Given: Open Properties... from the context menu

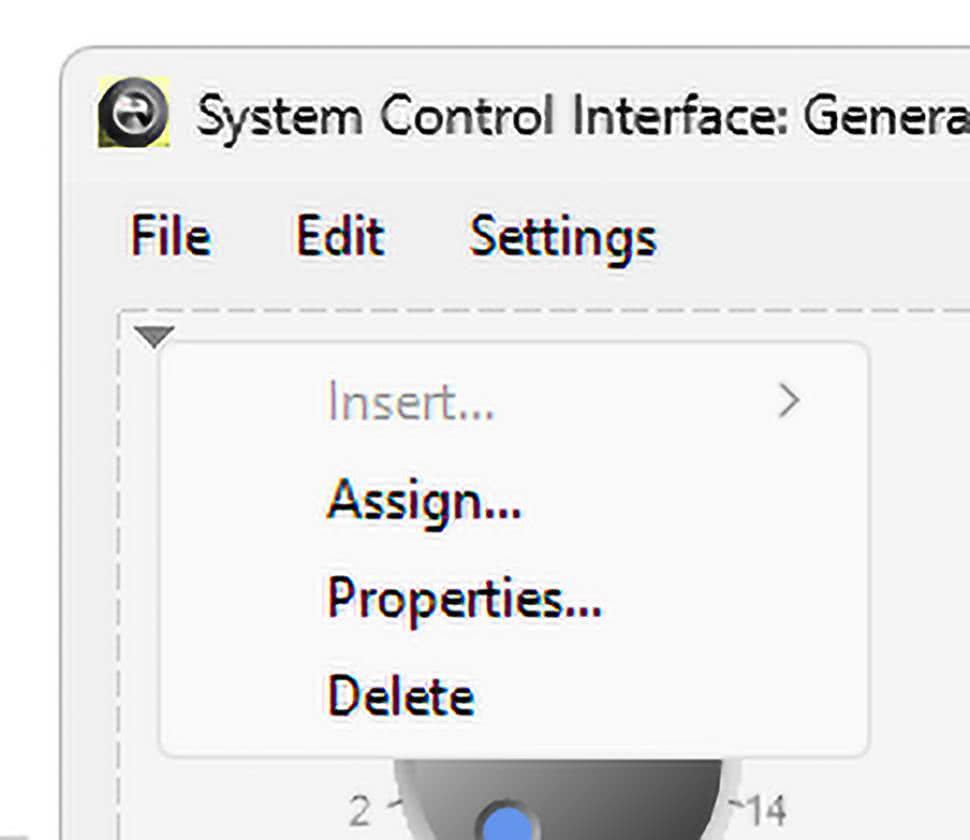Looking at the screenshot, I should 464,597.
